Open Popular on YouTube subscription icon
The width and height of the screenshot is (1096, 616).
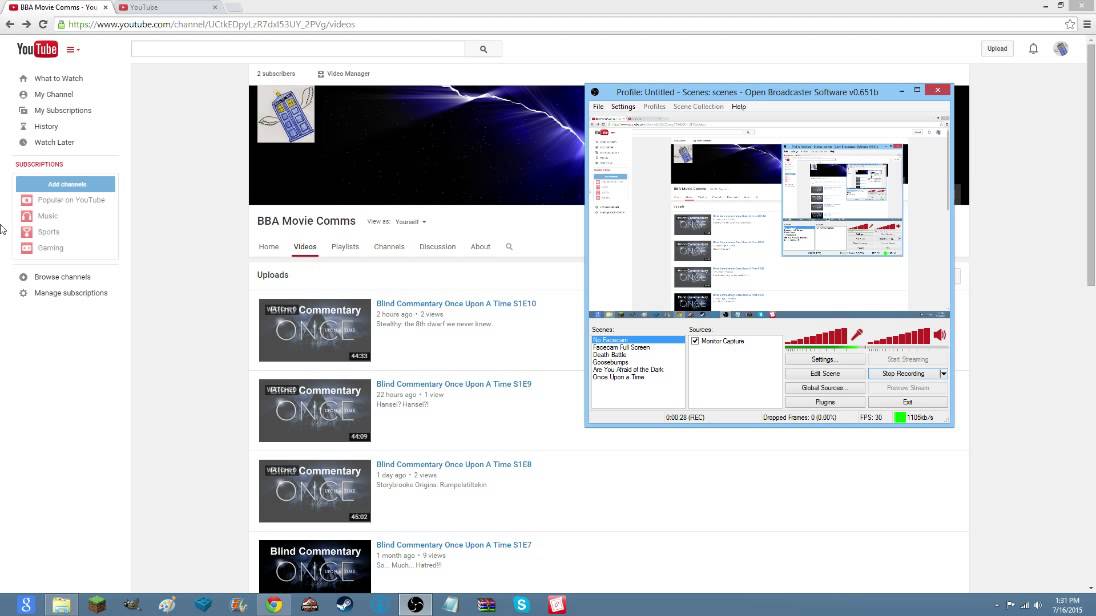tap(27, 200)
